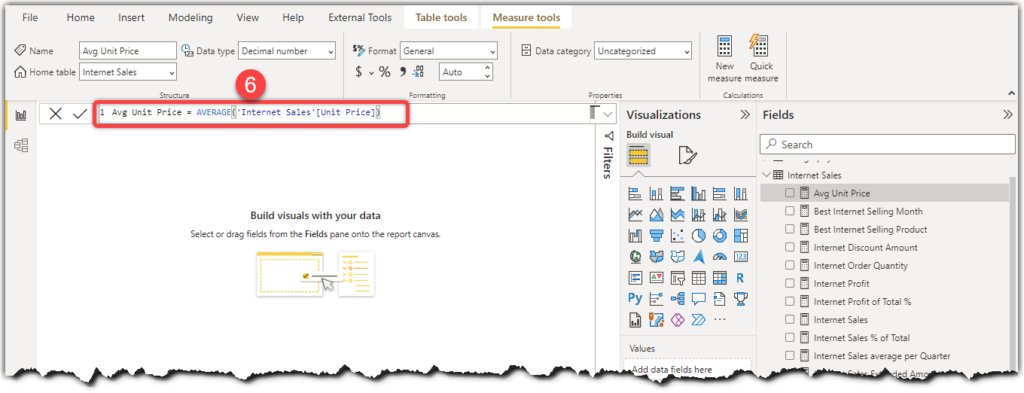Select the trophy Metrics visual
The image size is (1024, 393).
741,299
